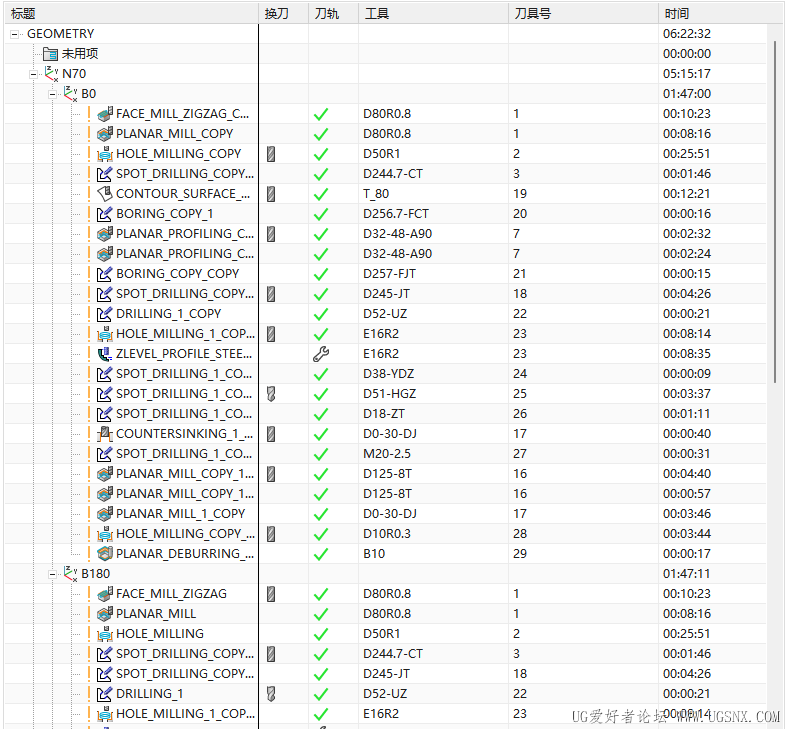The width and height of the screenshot is (785, 729).
Task: Click the N70 coordinate system icon
Action: coord(51,74)
